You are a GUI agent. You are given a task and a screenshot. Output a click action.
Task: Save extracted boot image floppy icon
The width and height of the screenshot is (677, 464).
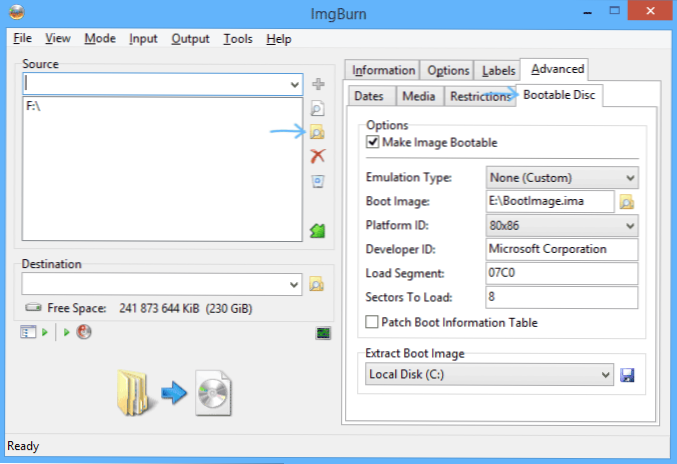627,375
